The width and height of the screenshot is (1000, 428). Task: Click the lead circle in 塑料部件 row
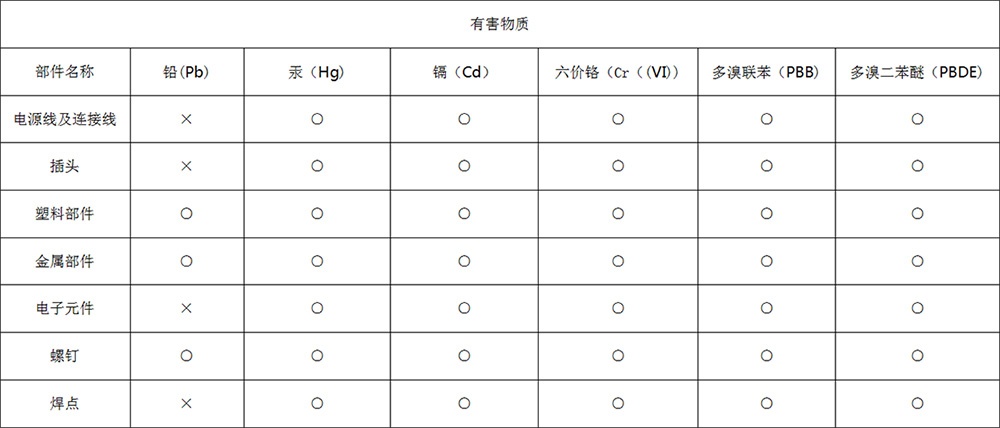(186, 214)
